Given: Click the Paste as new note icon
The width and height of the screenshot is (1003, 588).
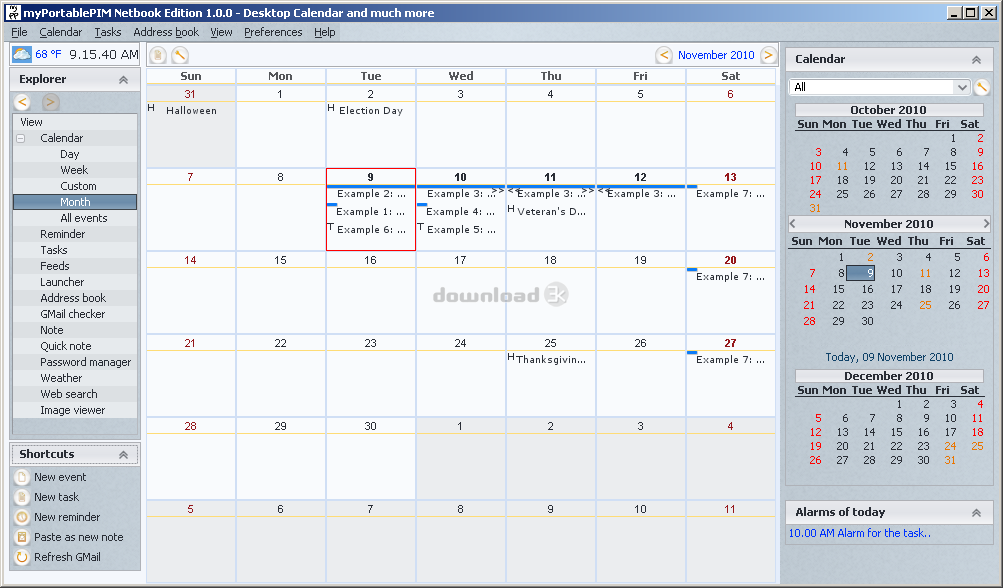Looking at the screenshot, I should (22, 537).
